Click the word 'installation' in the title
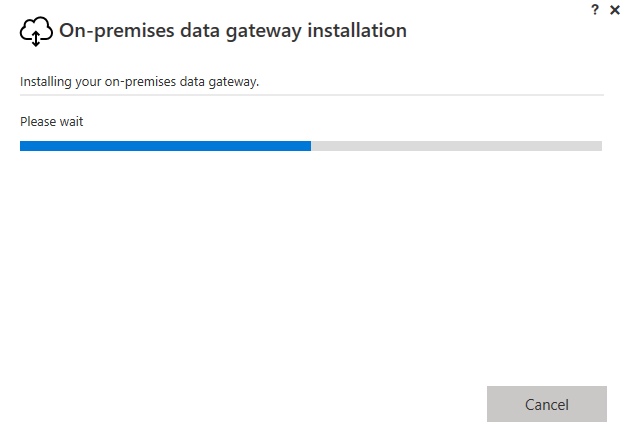Image resolution: width=626 pixels, height=433 pixels. point(357,30)
